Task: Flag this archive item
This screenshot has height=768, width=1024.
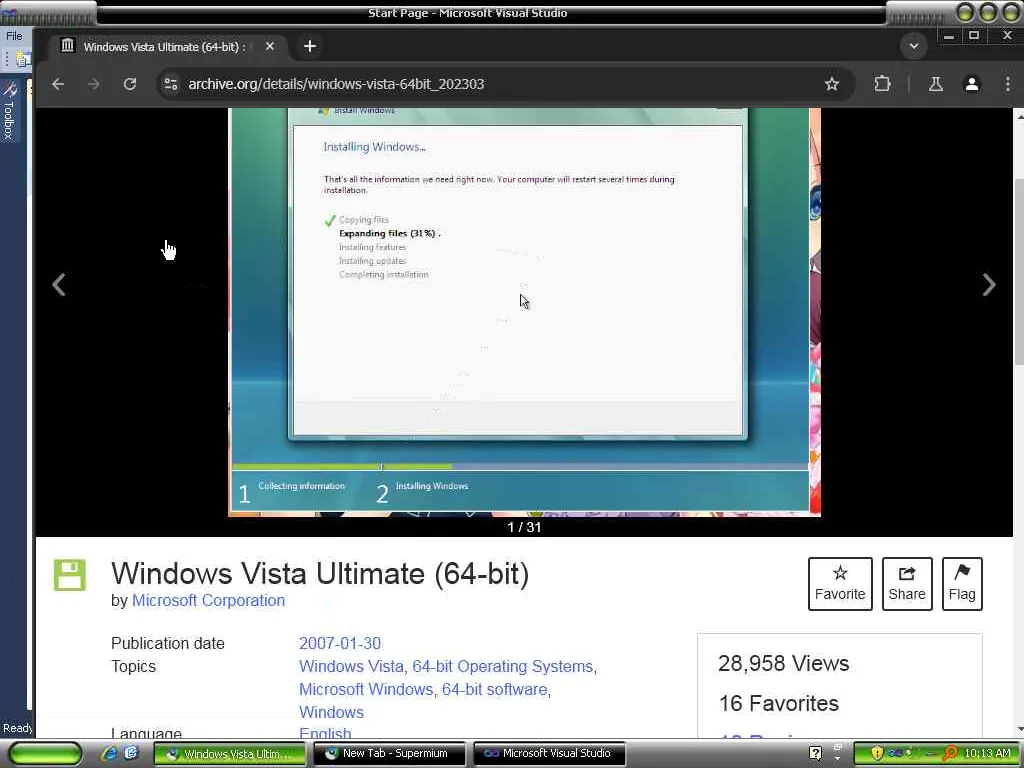Action: click(962, 584)
